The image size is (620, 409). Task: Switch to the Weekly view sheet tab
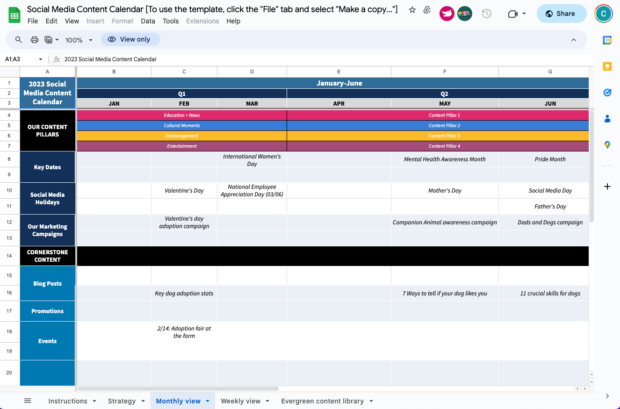pyautogui.click(x=240, y=400)
